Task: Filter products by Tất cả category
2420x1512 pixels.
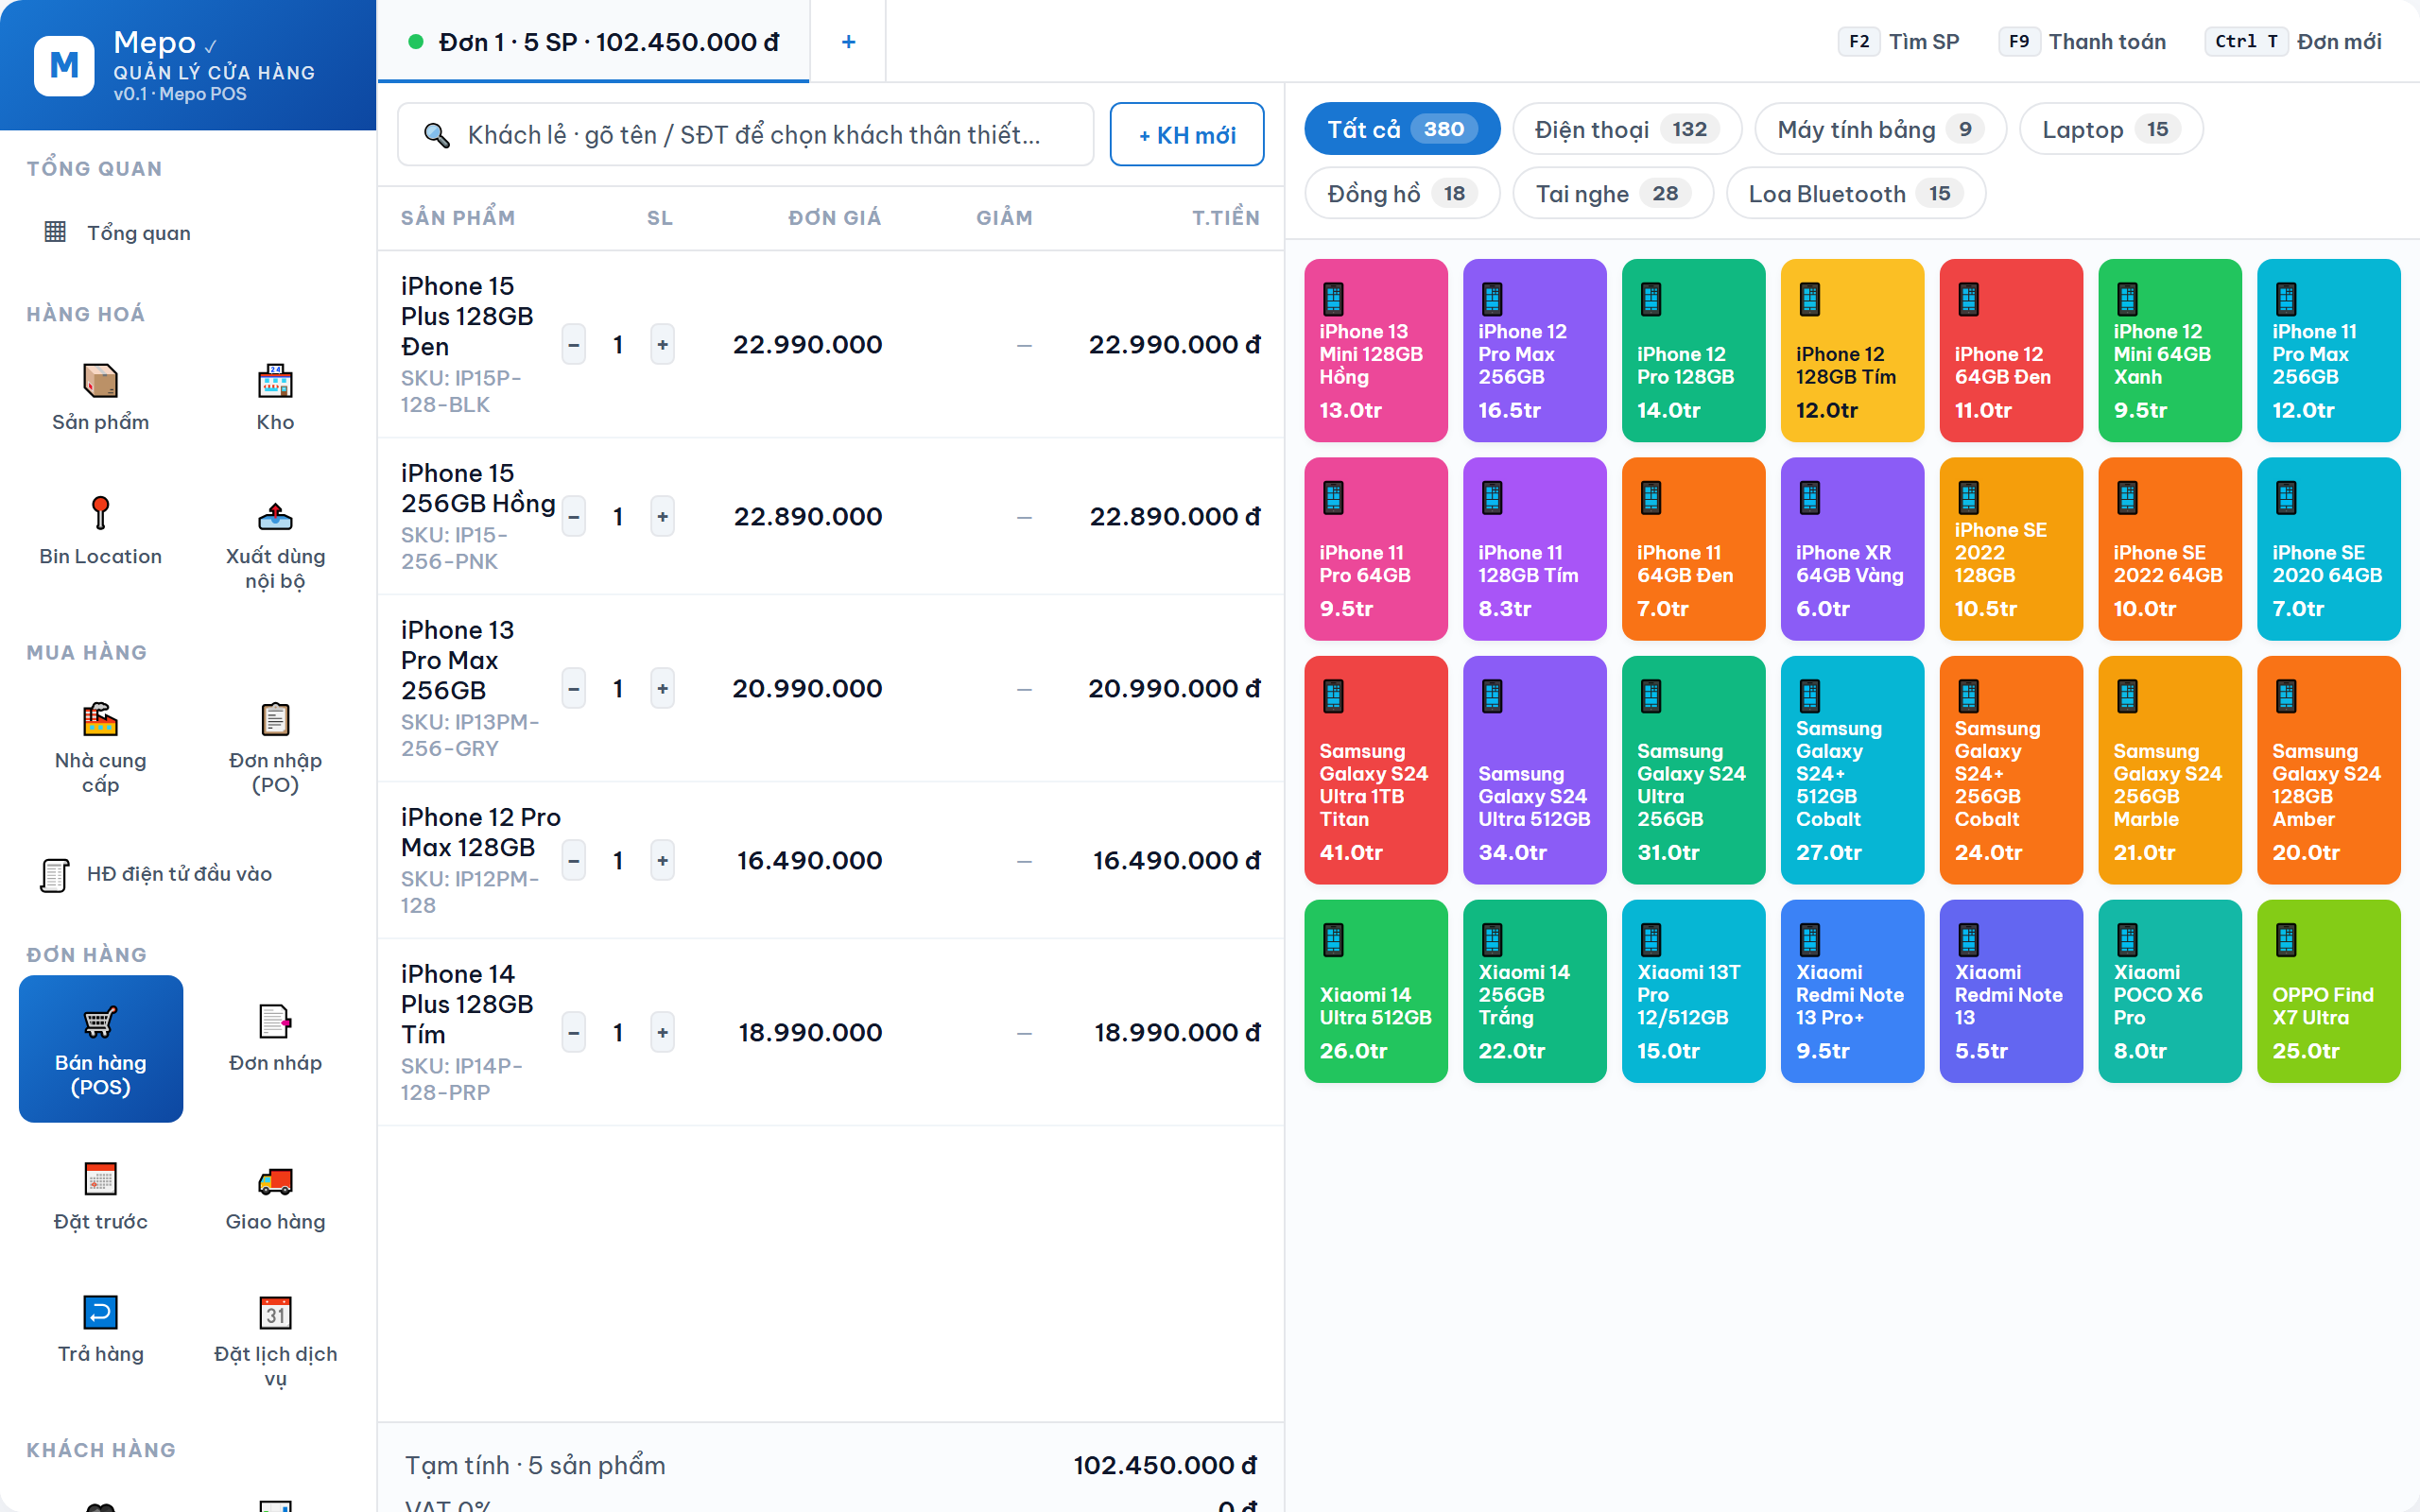Action: 1402,129
